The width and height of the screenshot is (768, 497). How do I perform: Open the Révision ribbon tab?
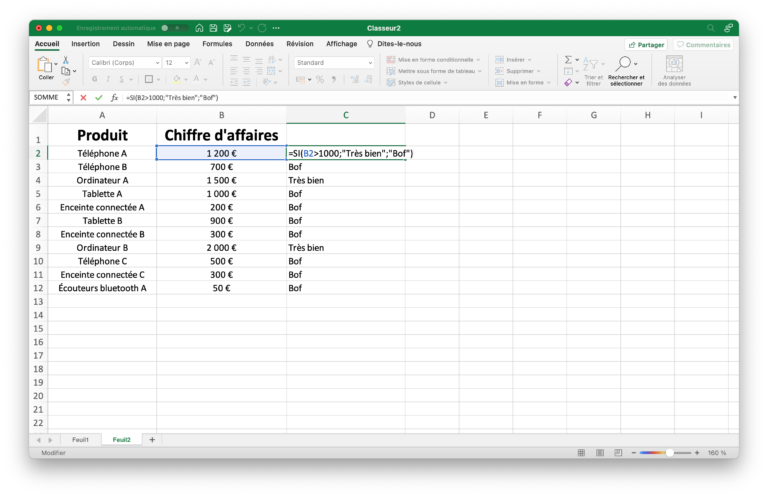300,44
